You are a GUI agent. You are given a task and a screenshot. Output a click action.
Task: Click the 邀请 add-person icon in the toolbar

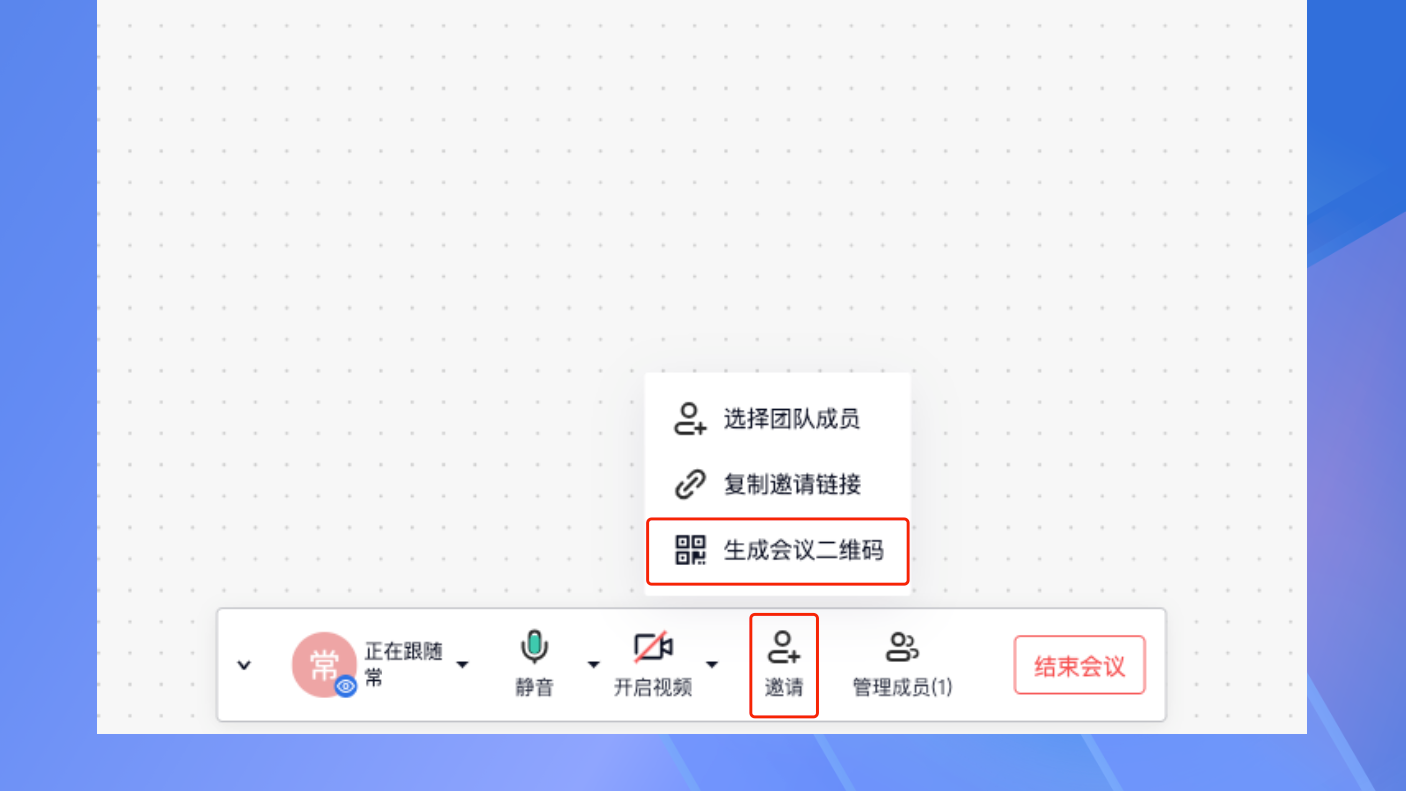point(784,647)
